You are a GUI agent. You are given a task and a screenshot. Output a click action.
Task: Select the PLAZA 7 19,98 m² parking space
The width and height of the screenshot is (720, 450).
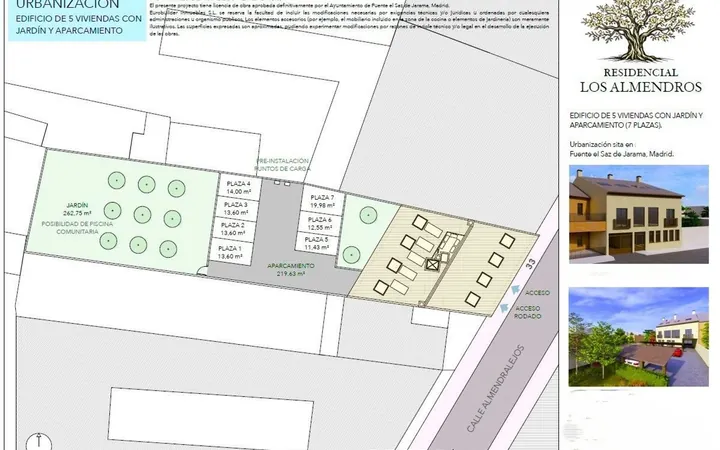322,202
